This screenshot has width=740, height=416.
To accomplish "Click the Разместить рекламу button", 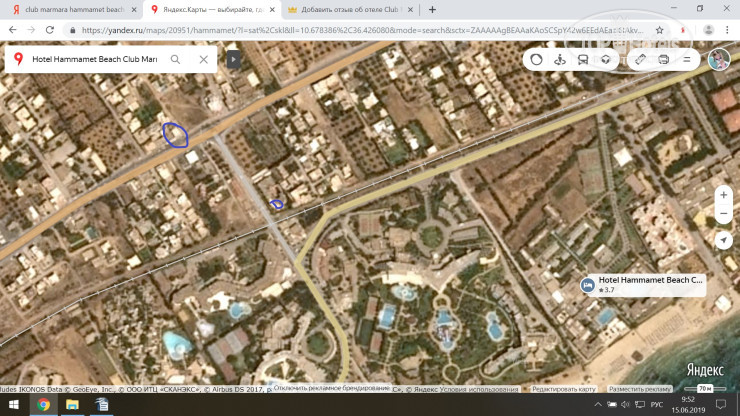I will pyautogui.click(x=640, y=388).
